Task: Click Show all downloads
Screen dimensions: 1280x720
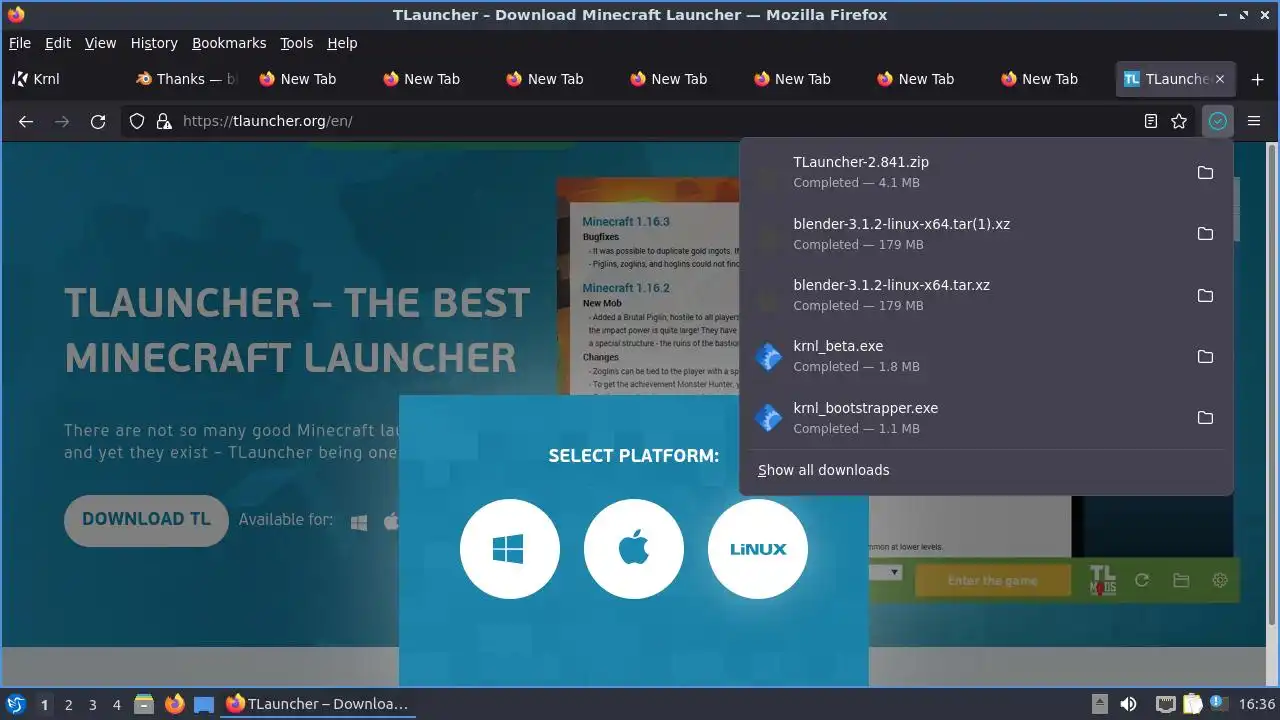Action: click(x=823, y=470)
